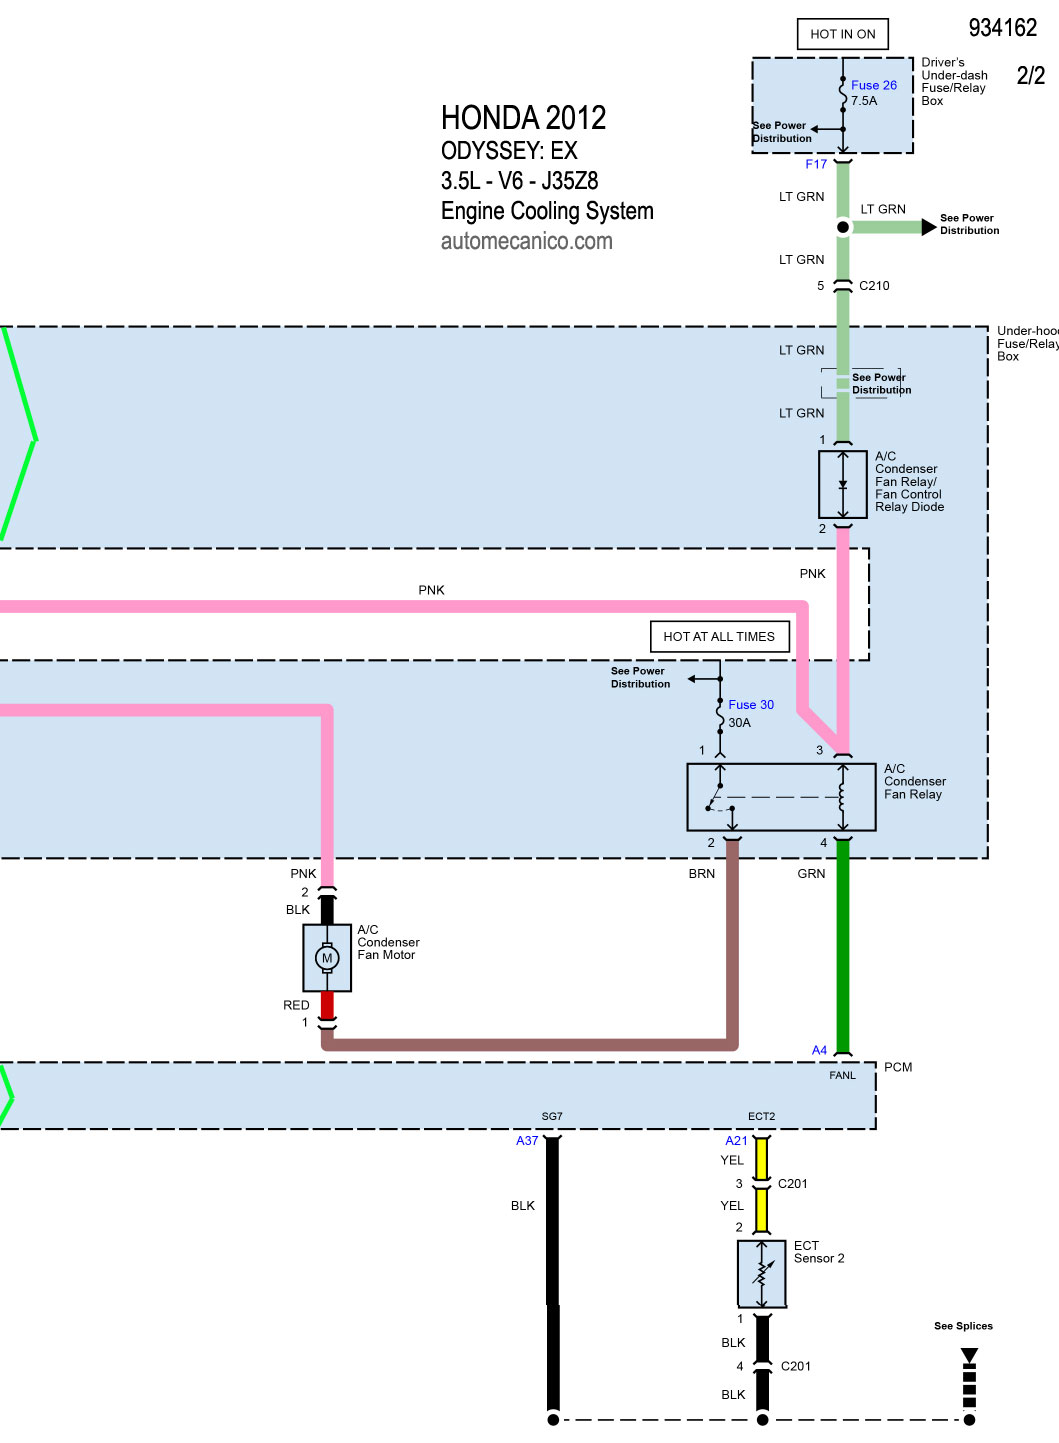Image resolution: width=1059 pixels, height=1443 pixels.
Task: Click the 7.5A rating text
Action: pos(864,101)
